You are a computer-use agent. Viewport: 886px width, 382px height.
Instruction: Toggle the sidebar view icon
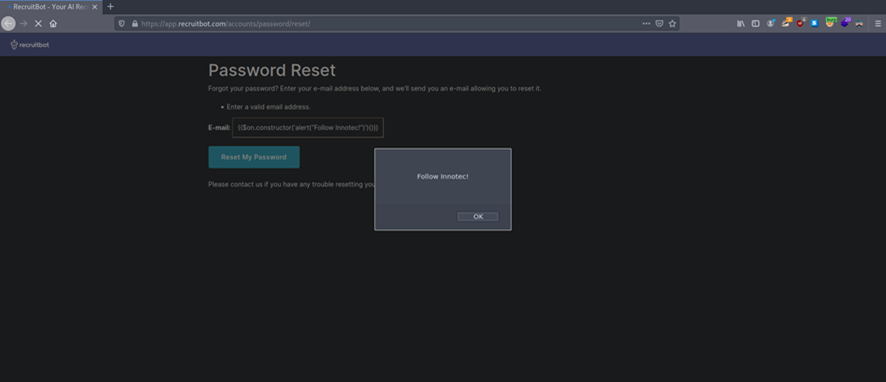point(755,24)
